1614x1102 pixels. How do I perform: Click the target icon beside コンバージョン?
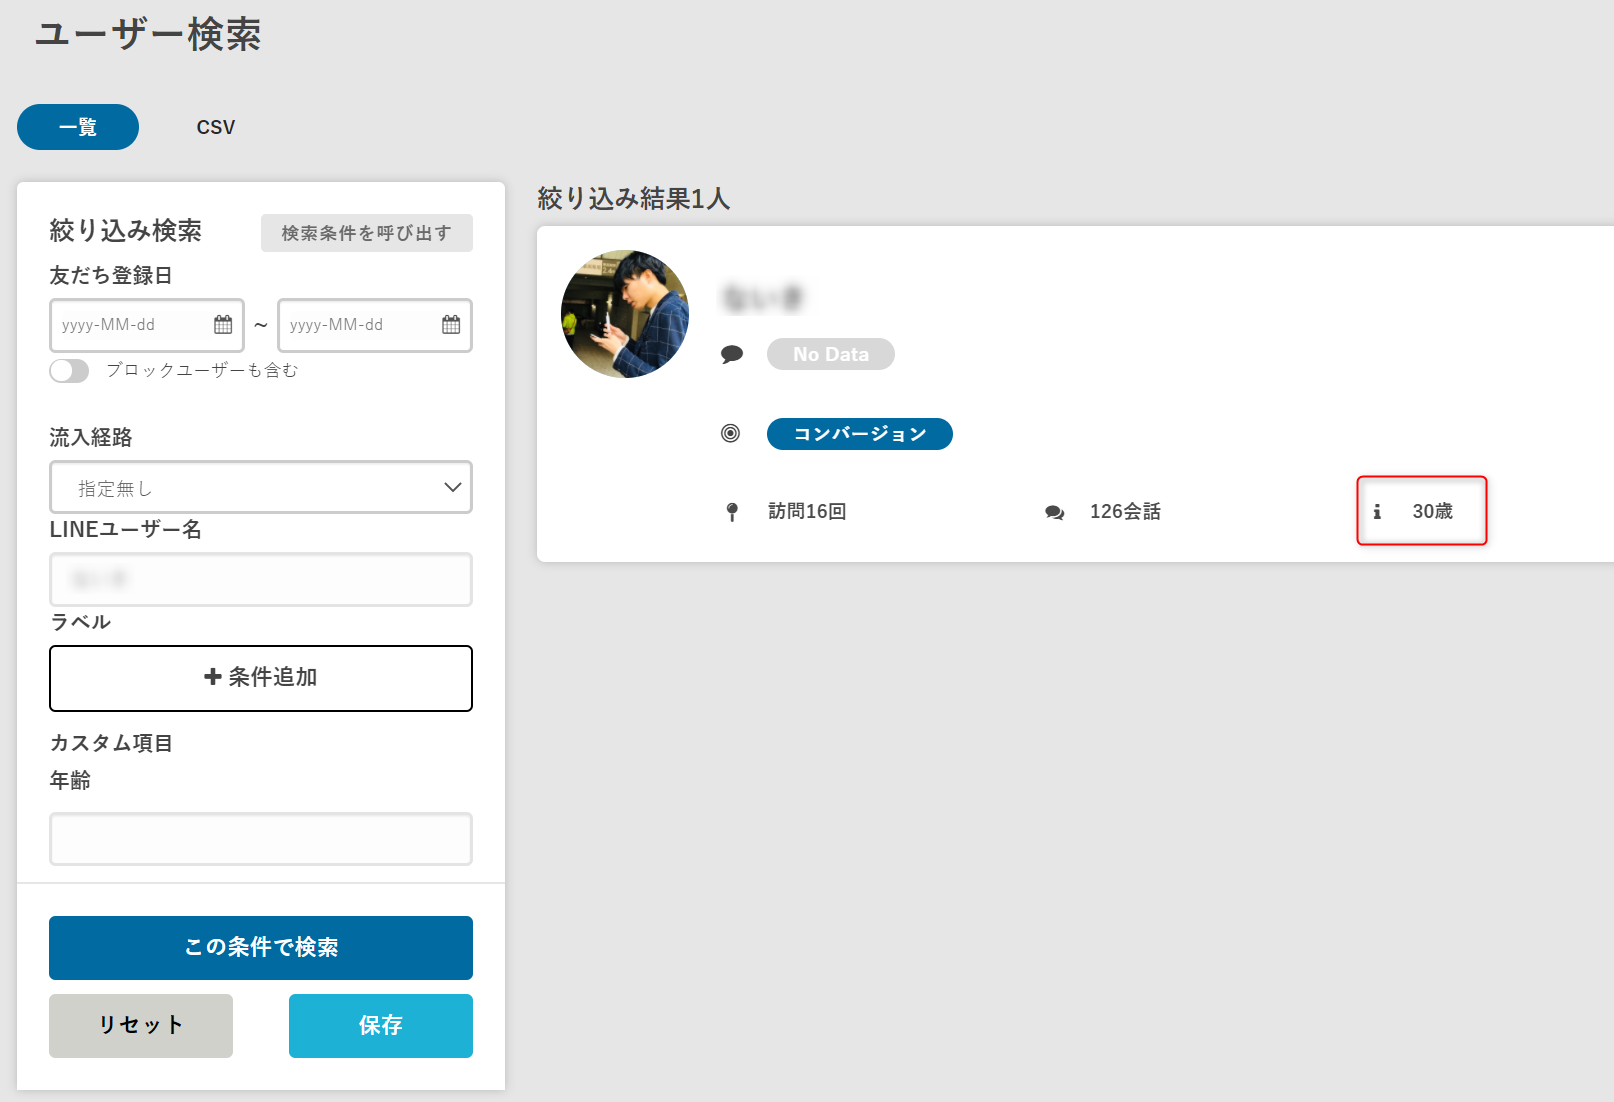(x=731, y=433)
